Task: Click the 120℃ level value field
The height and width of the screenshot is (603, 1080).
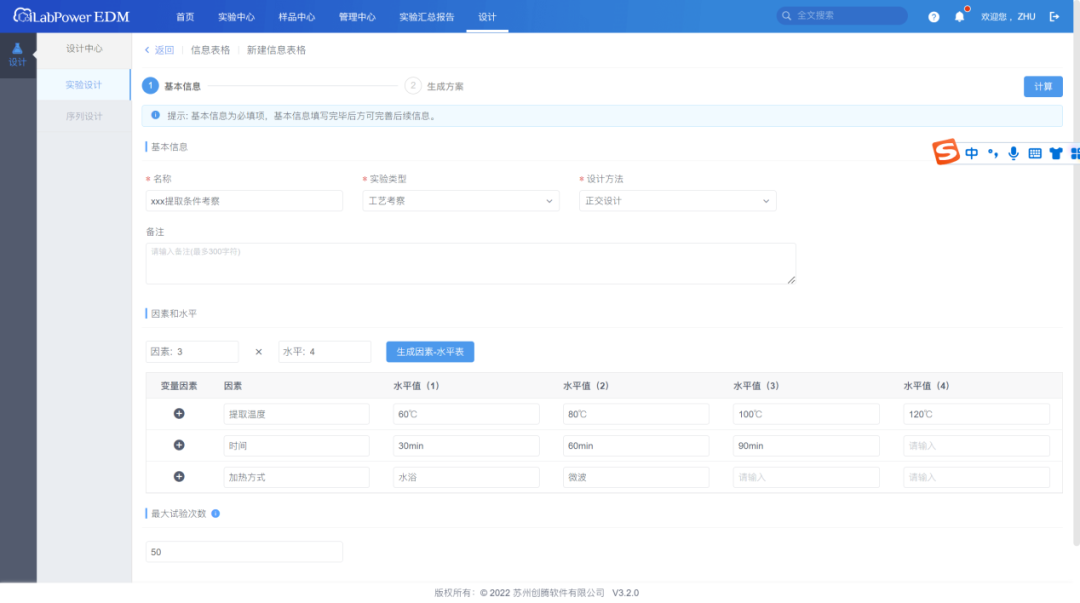Action: point(977,414)
